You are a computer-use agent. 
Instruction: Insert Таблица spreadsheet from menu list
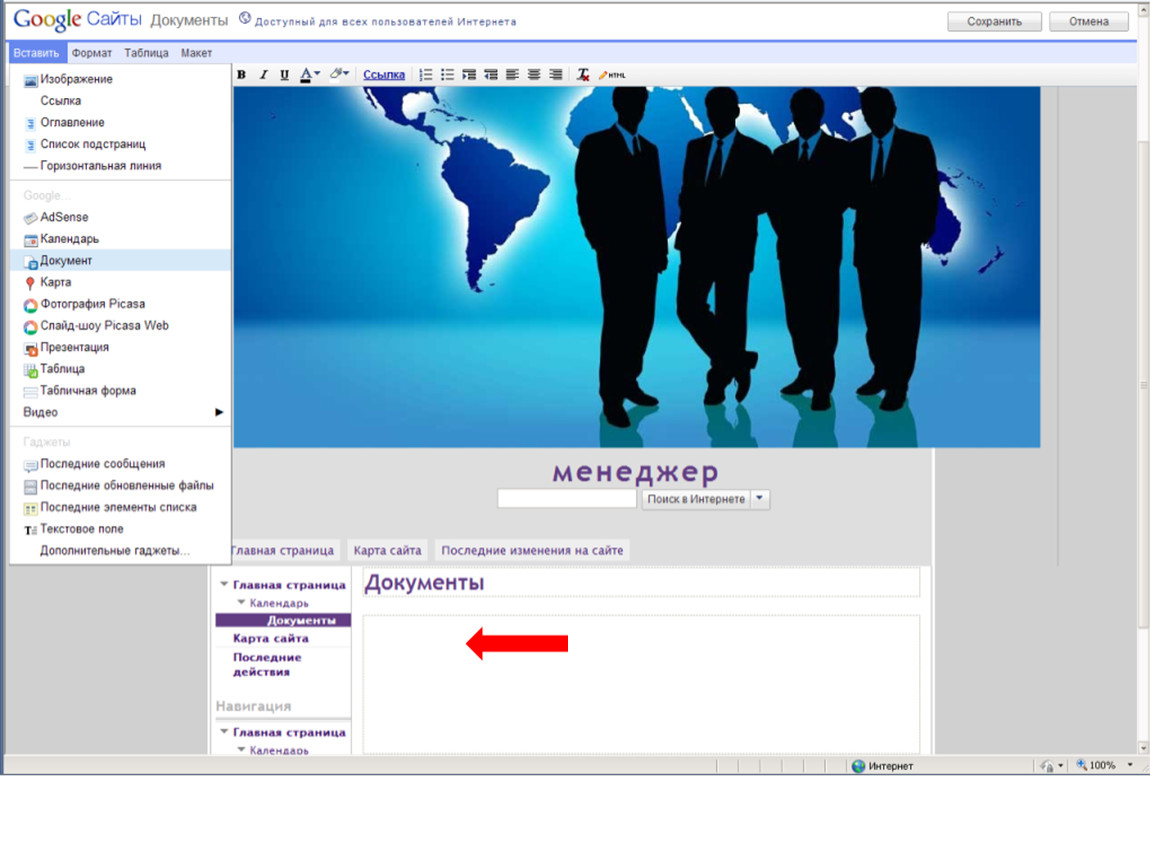tap(120, 368)
